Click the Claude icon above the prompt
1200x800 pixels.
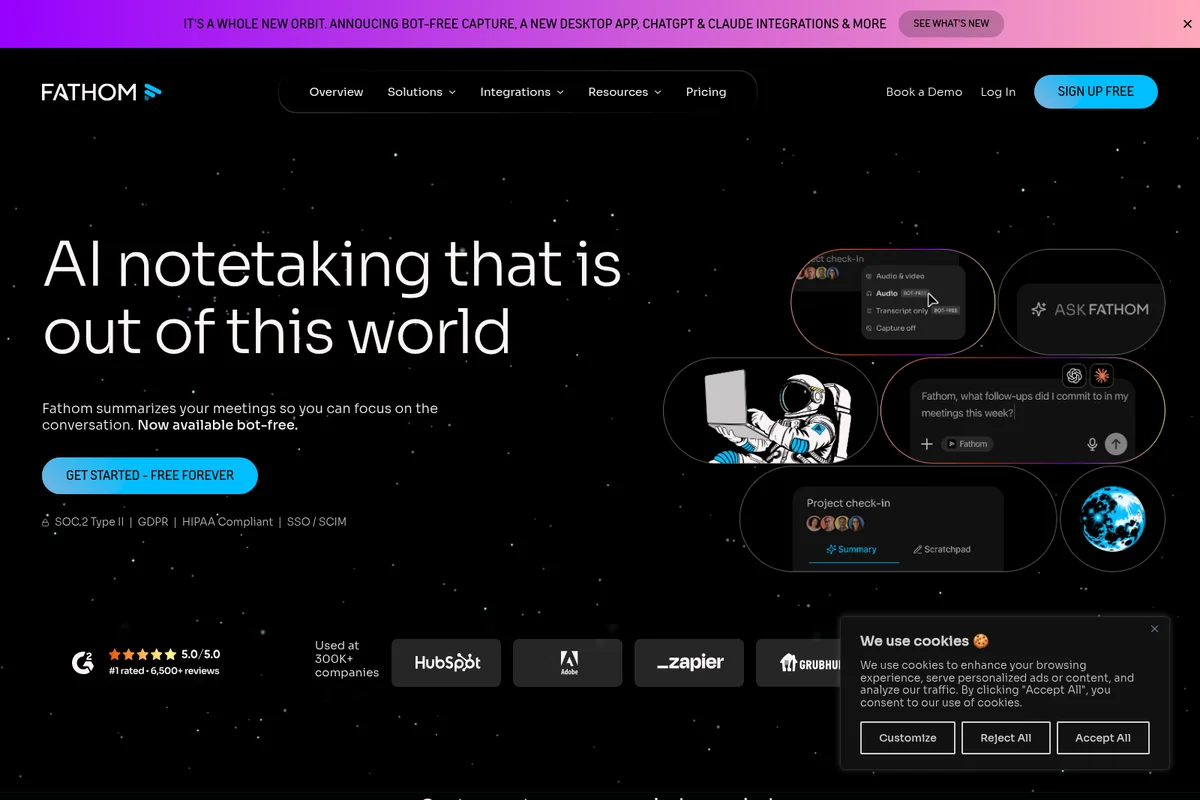click(1101, 376)
